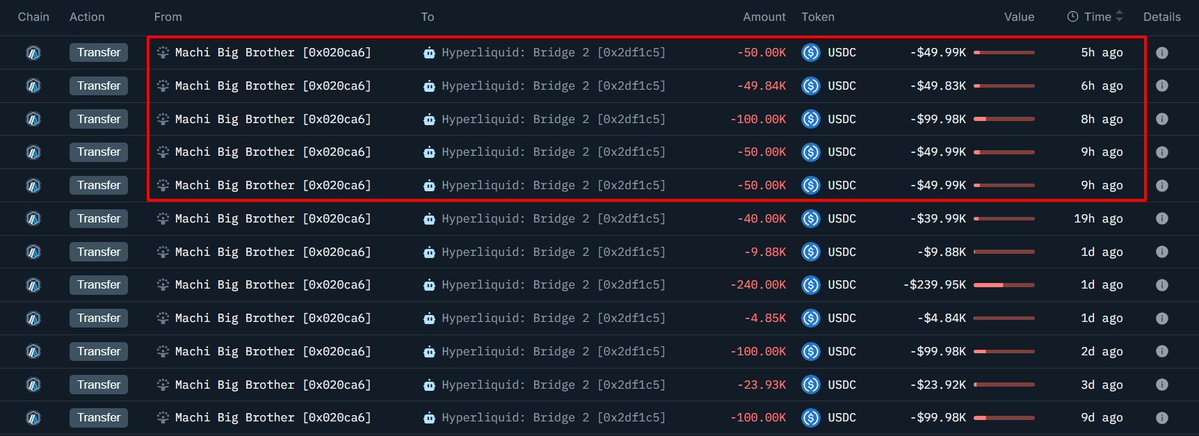
Task: Click USDC label in 8h ago row
Action: coord(842,119)
